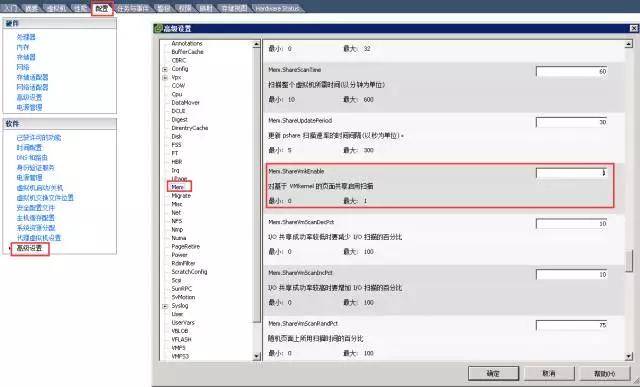This screenshot has height=387, width=640.
Task: Open the 虚拟机 tab
Action: [56, 8]
